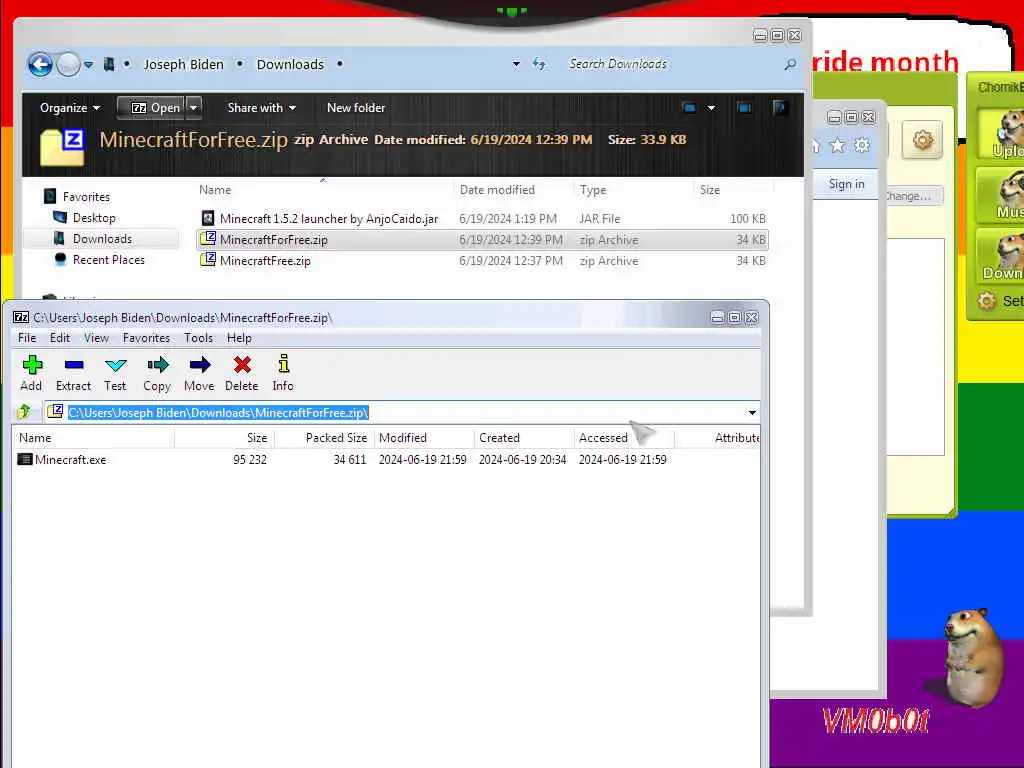Click Downloads breadcrumb in Explorer address bar

click(290, 64)
